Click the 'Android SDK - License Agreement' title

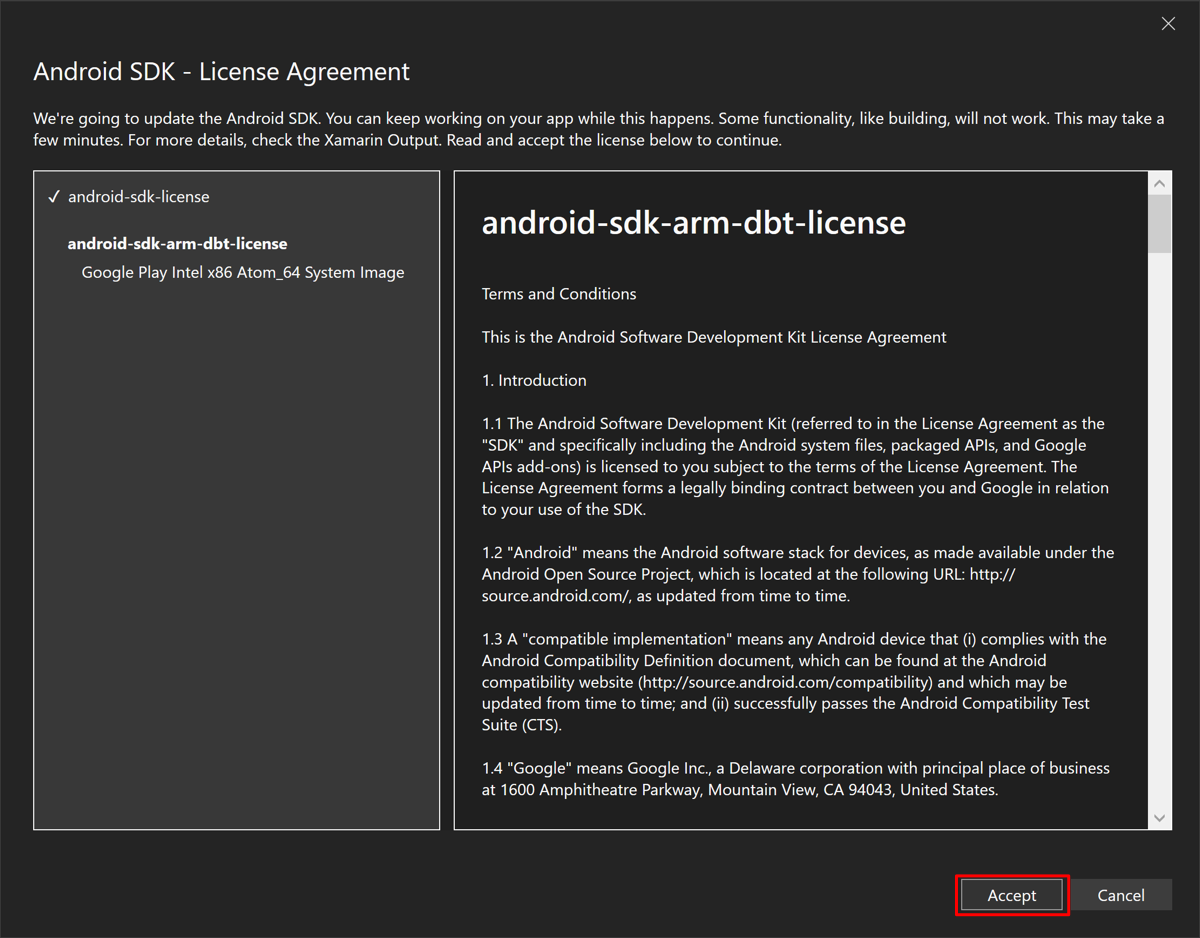[222, 72]
